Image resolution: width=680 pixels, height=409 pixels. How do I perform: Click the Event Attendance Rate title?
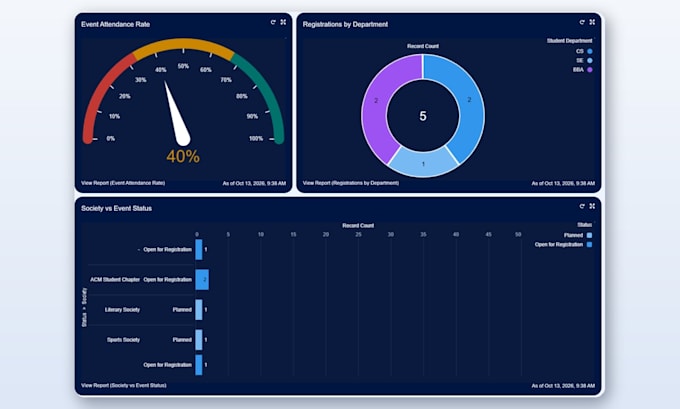[x=115, y=24]
